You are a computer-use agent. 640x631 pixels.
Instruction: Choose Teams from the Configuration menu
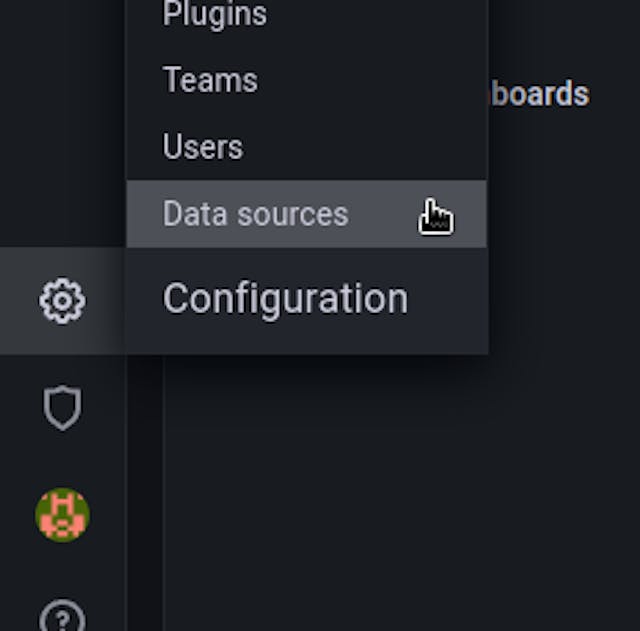[210, 80]
